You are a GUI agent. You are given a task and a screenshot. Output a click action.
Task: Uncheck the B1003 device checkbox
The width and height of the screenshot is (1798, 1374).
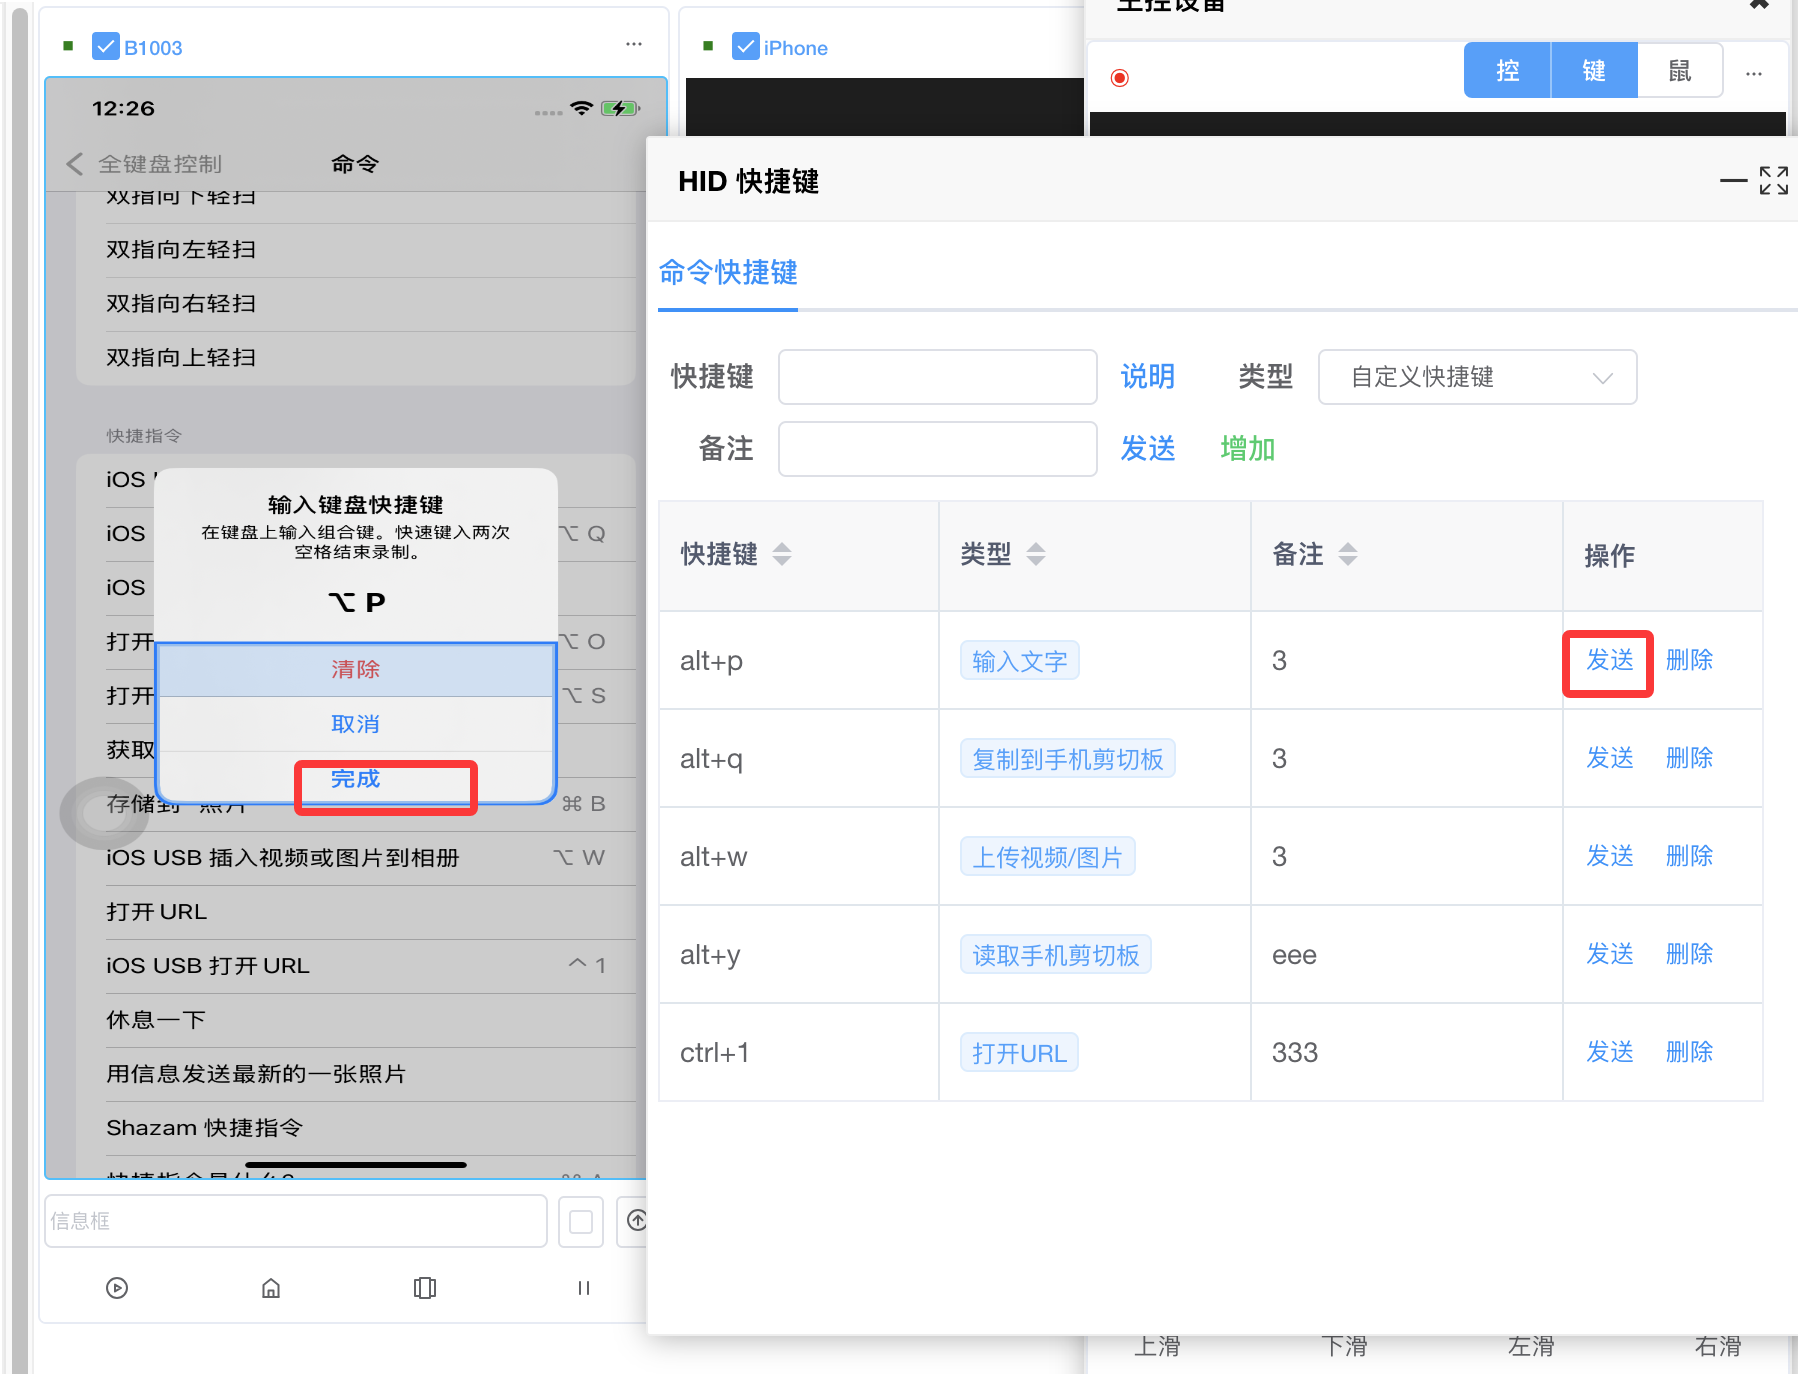coord(105,47)
